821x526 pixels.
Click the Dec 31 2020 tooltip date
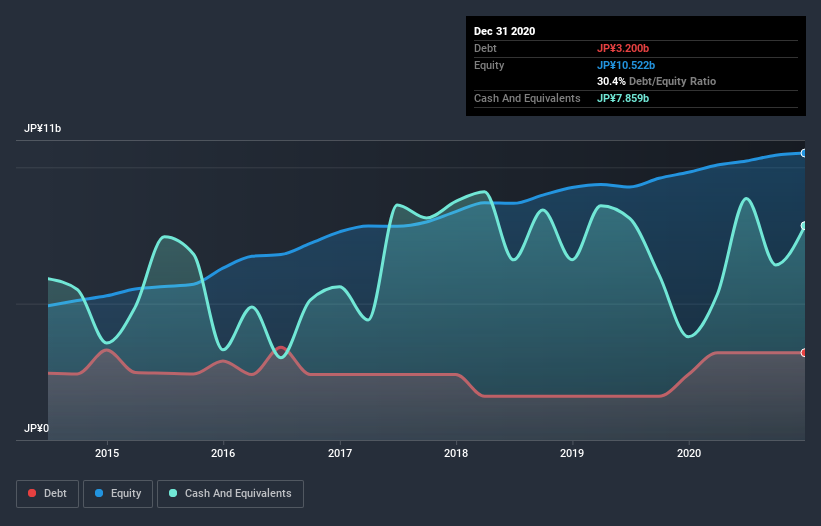(504, 31)
